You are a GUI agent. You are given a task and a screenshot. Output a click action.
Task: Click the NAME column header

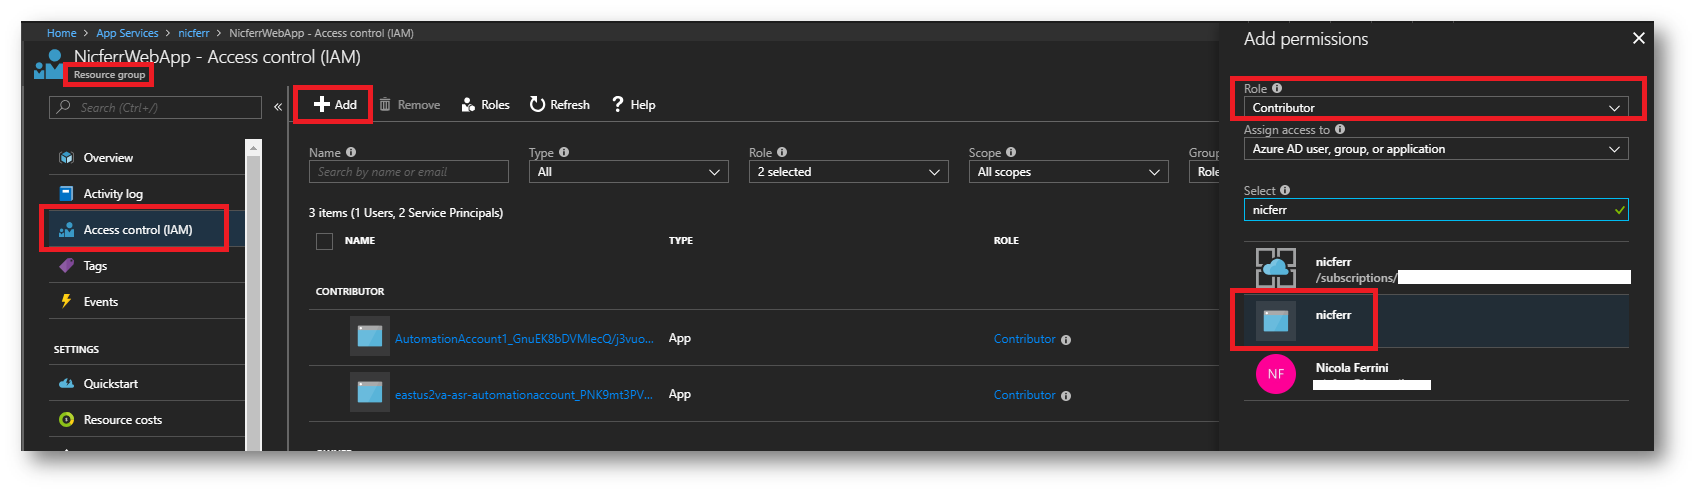(x=360, y=241)
